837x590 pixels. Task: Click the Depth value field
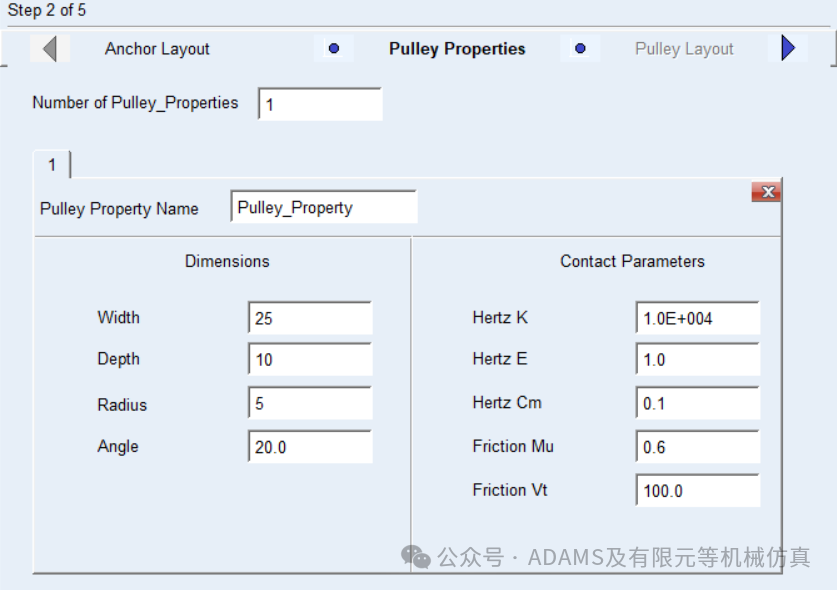tap(310, 359)
